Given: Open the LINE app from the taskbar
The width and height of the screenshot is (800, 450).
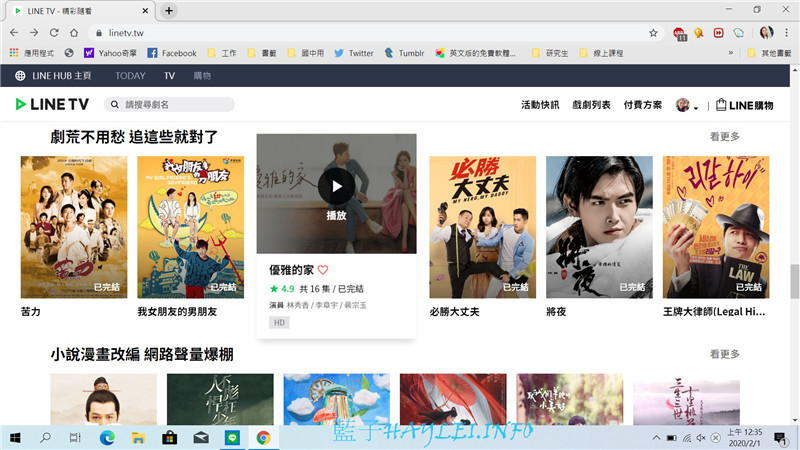Looking at the screenshot, I should pyautogui.click(x=232, y=438).
